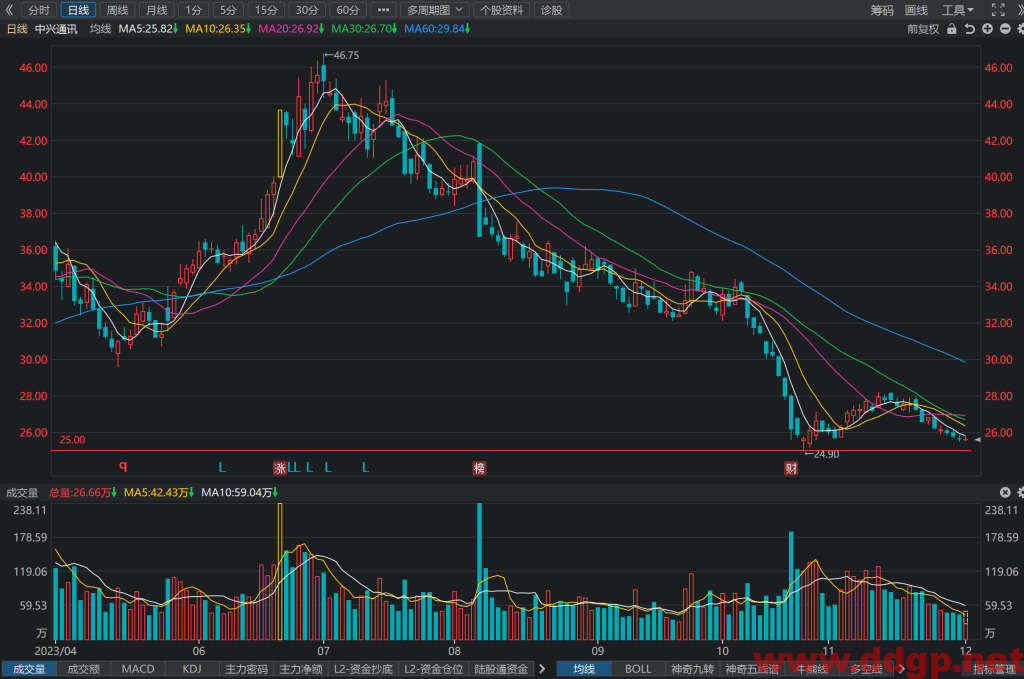
Task: Select the 30分 period
Action: [x=307, y=10]
